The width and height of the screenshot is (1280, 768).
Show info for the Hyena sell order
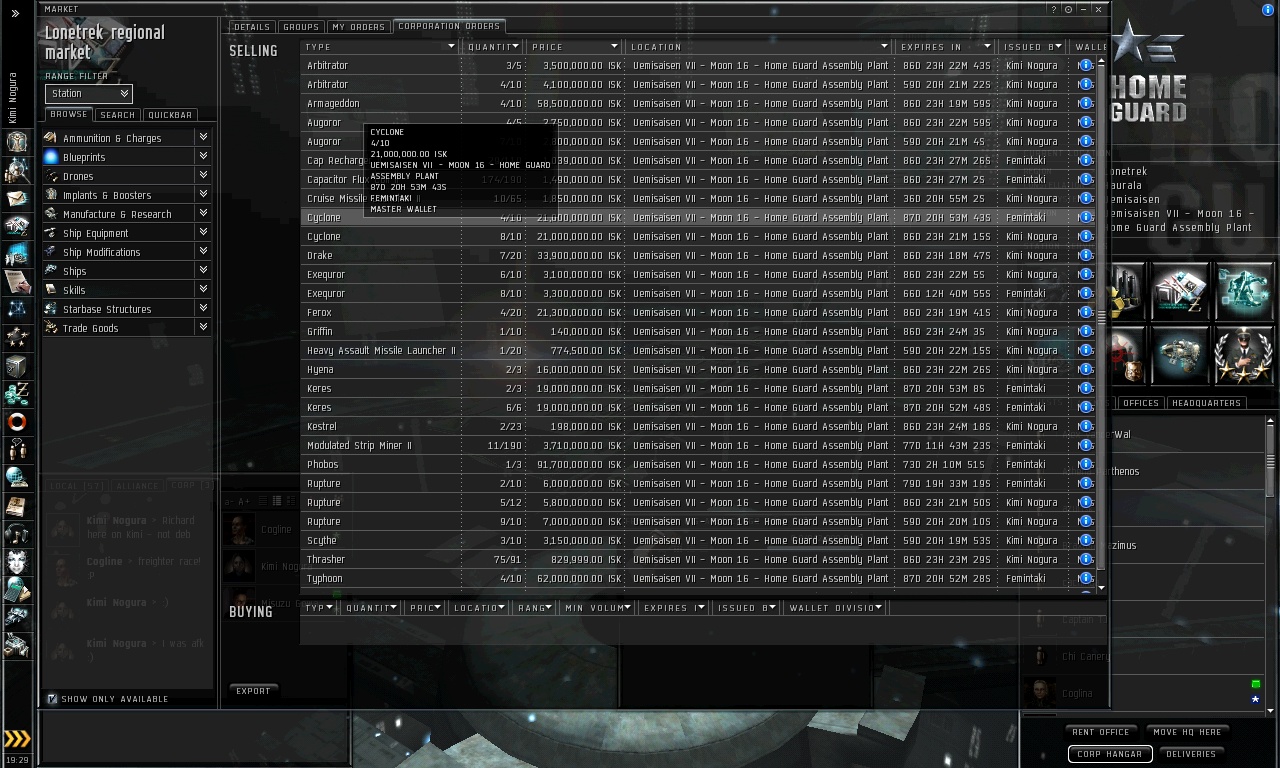pos(1086,369)
